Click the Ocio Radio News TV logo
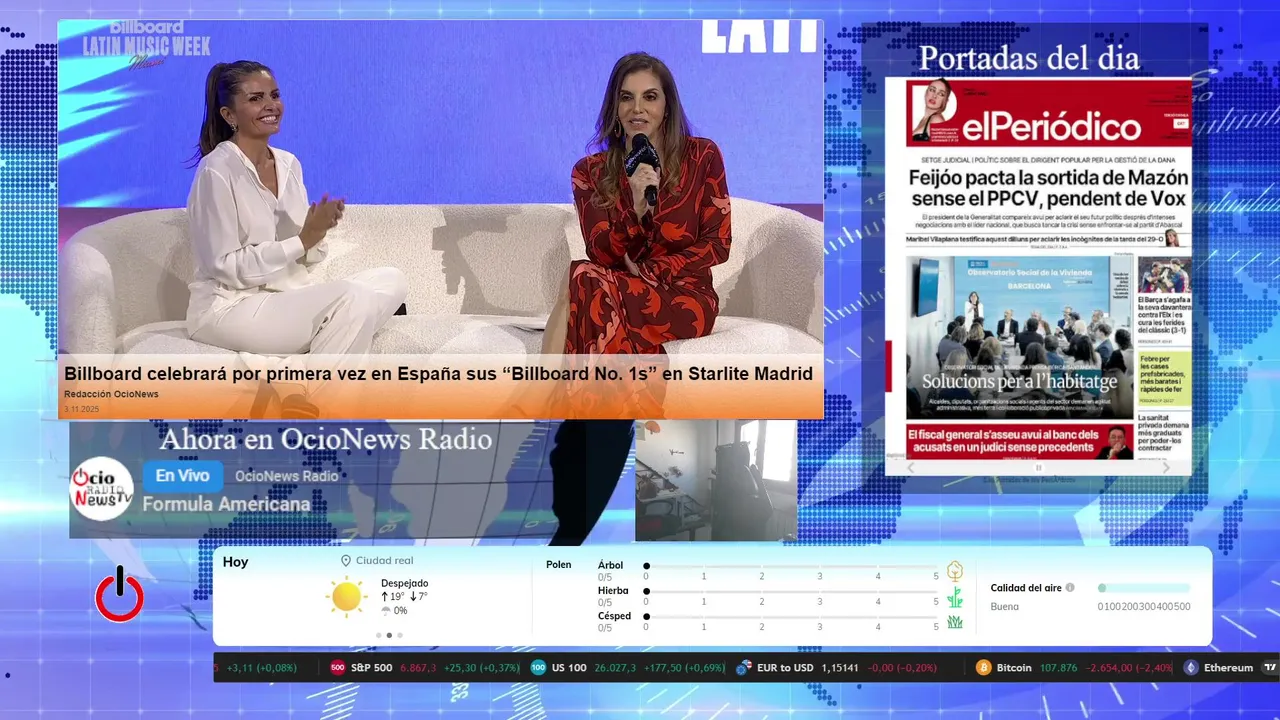The width and height of the screenshot is (1280, 720). [x=102, y=489]
